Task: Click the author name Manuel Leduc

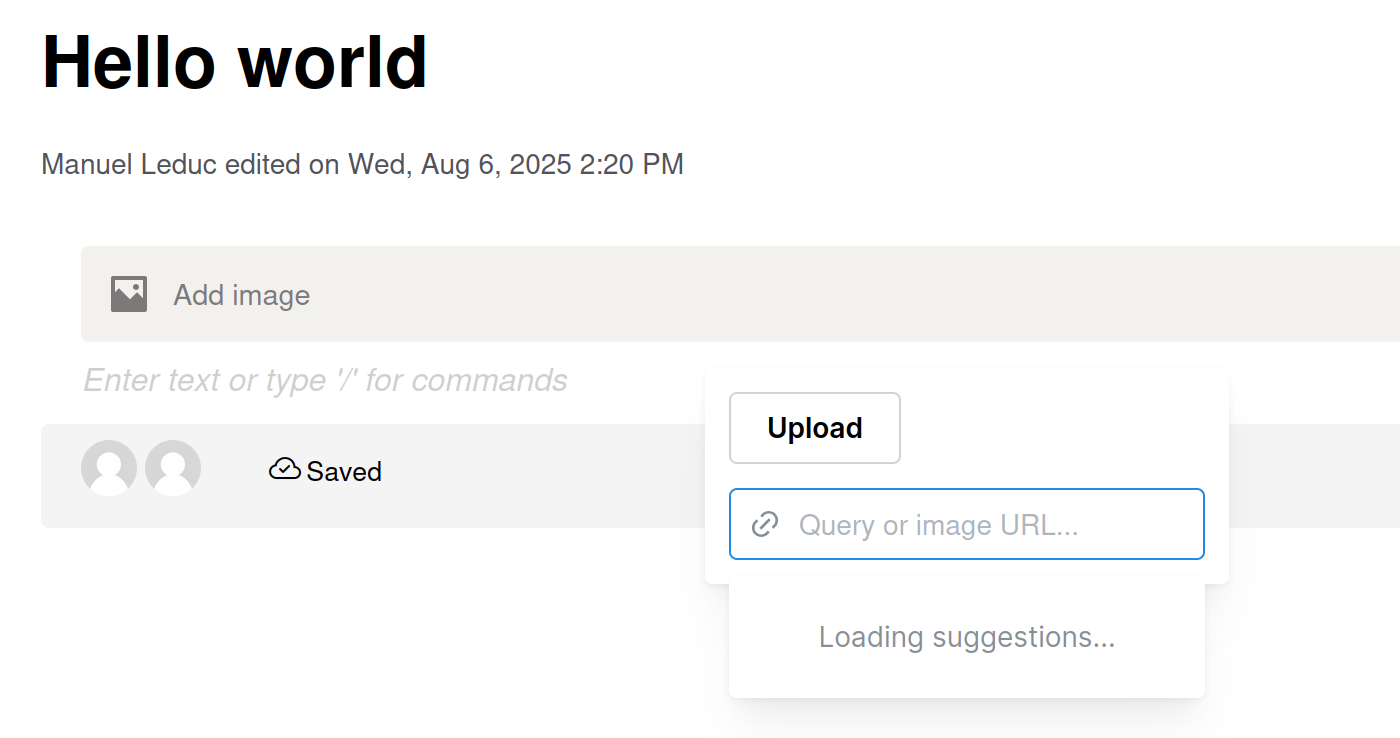Action: point(129,164)
